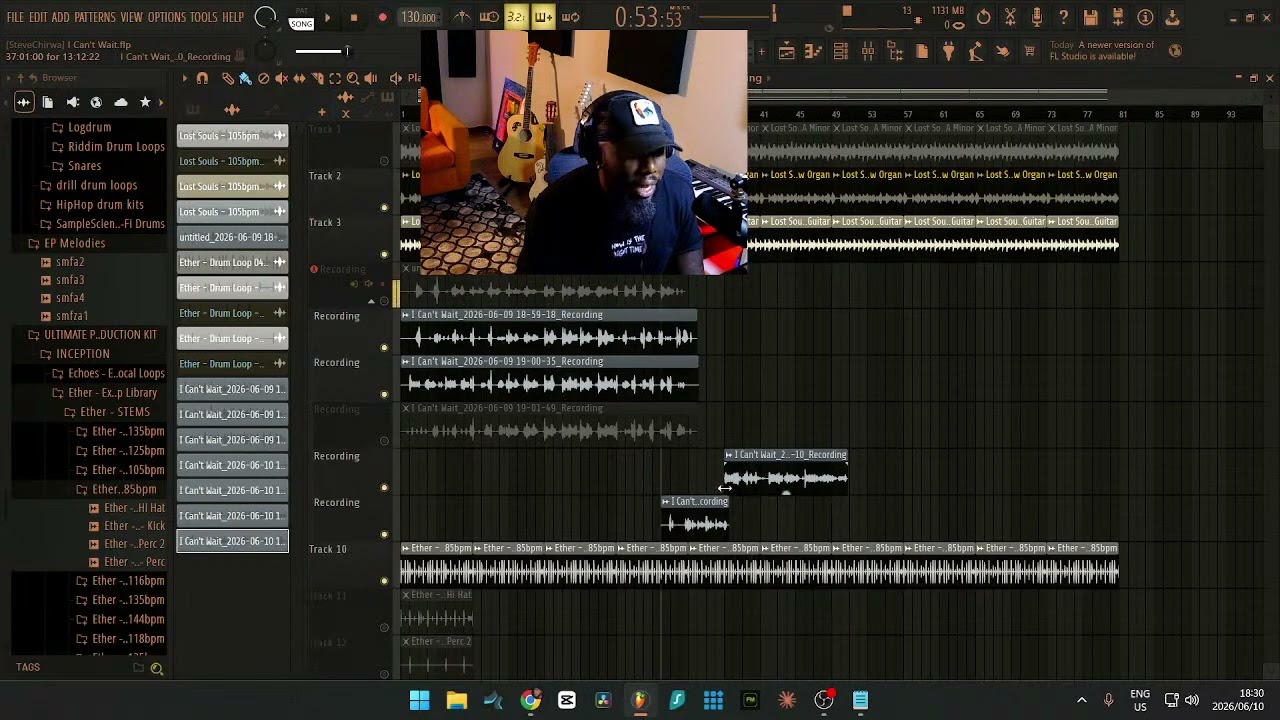Collapse the Ether - STEMS folder
Screen dimensions: 1280x720
click(106, 412)
